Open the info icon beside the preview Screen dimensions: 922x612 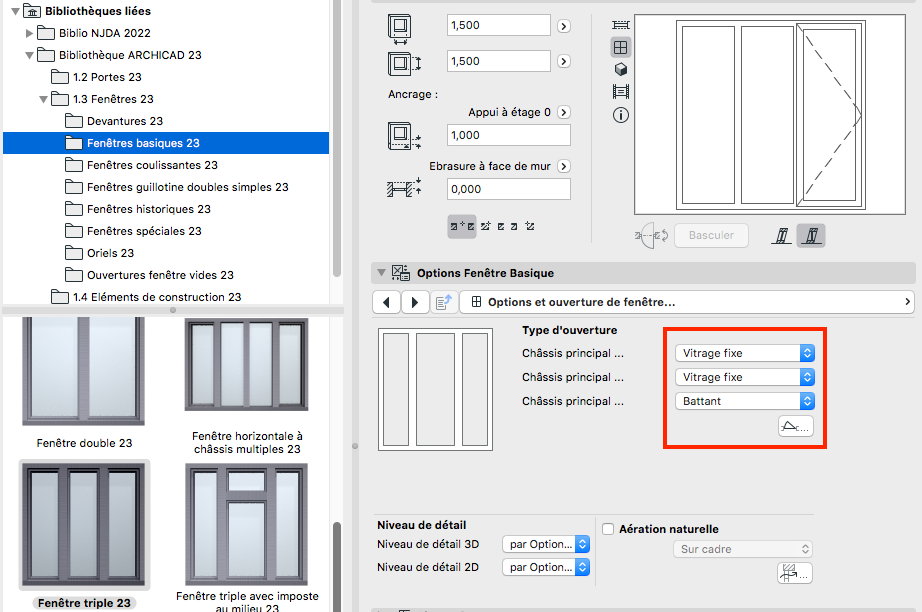pyautogui.click(x=620, y=115)
